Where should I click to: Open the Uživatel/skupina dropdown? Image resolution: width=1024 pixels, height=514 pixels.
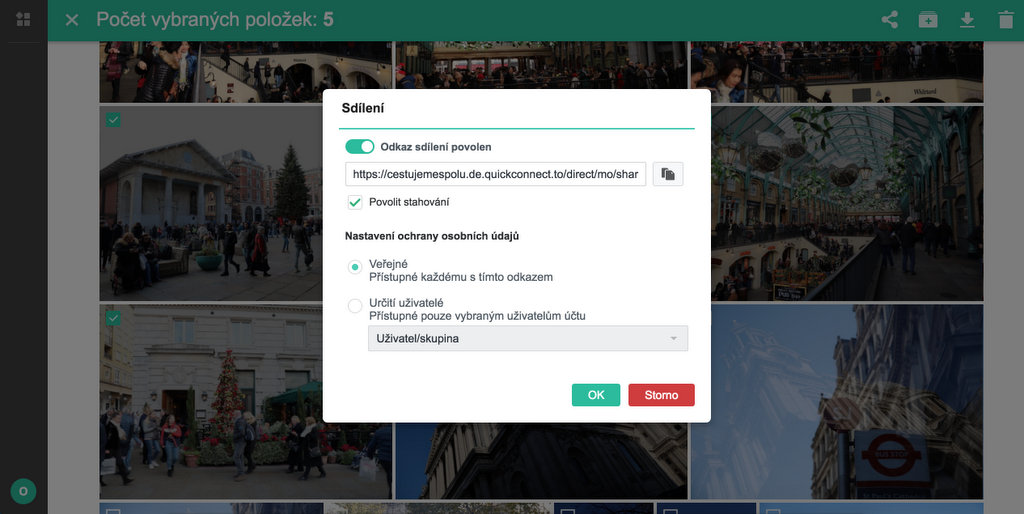click(x=527, y=339)
